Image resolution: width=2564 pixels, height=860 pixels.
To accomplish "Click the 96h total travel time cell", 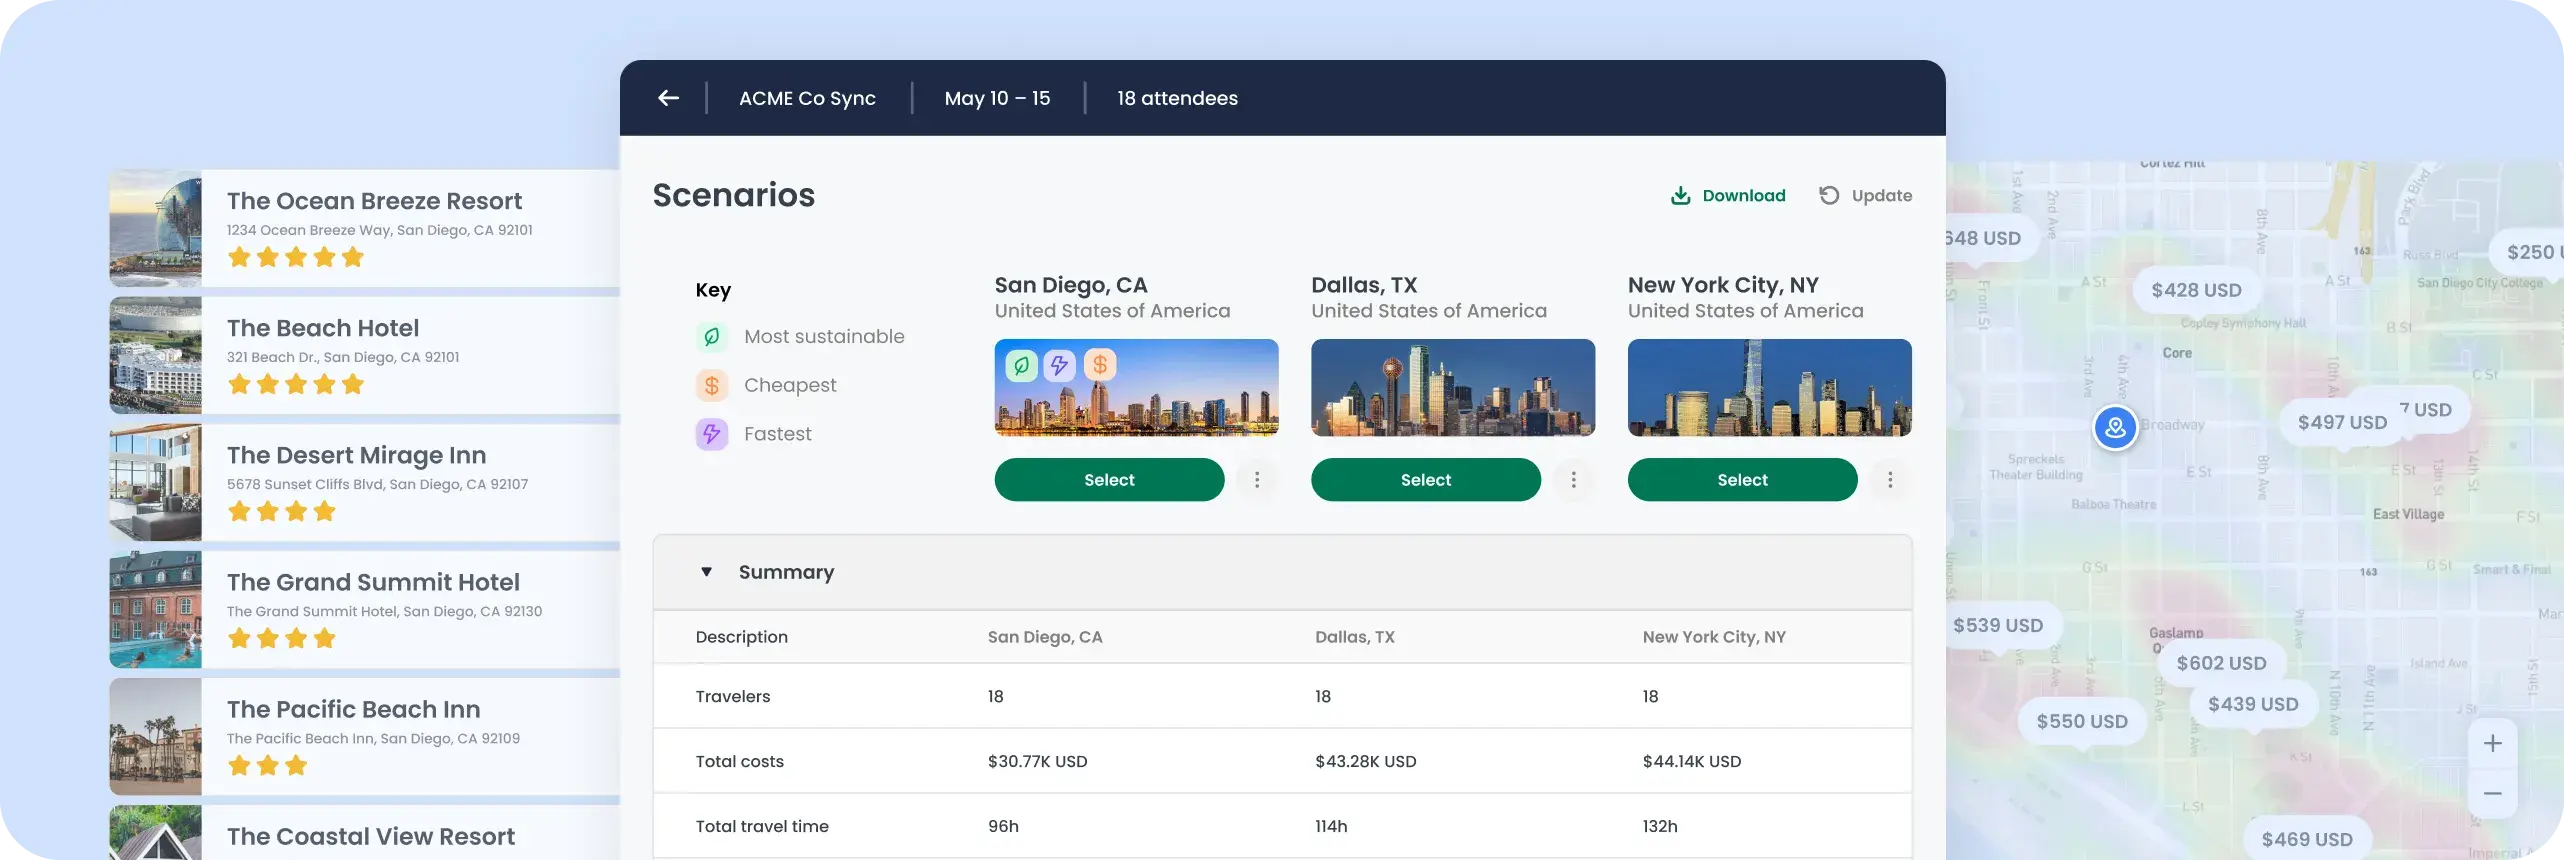I will coord(1003,826).
